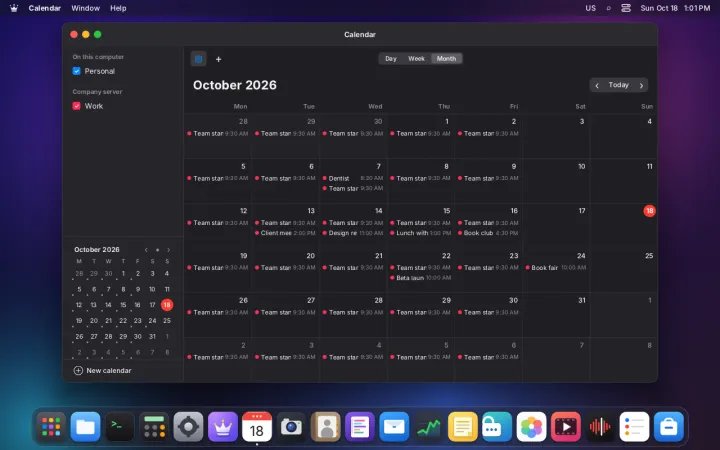The width and height of the screenshot is (720, 450).
Task: Open System Settings gear in dock
Action: pyautogui.click(x=188, y=427)
